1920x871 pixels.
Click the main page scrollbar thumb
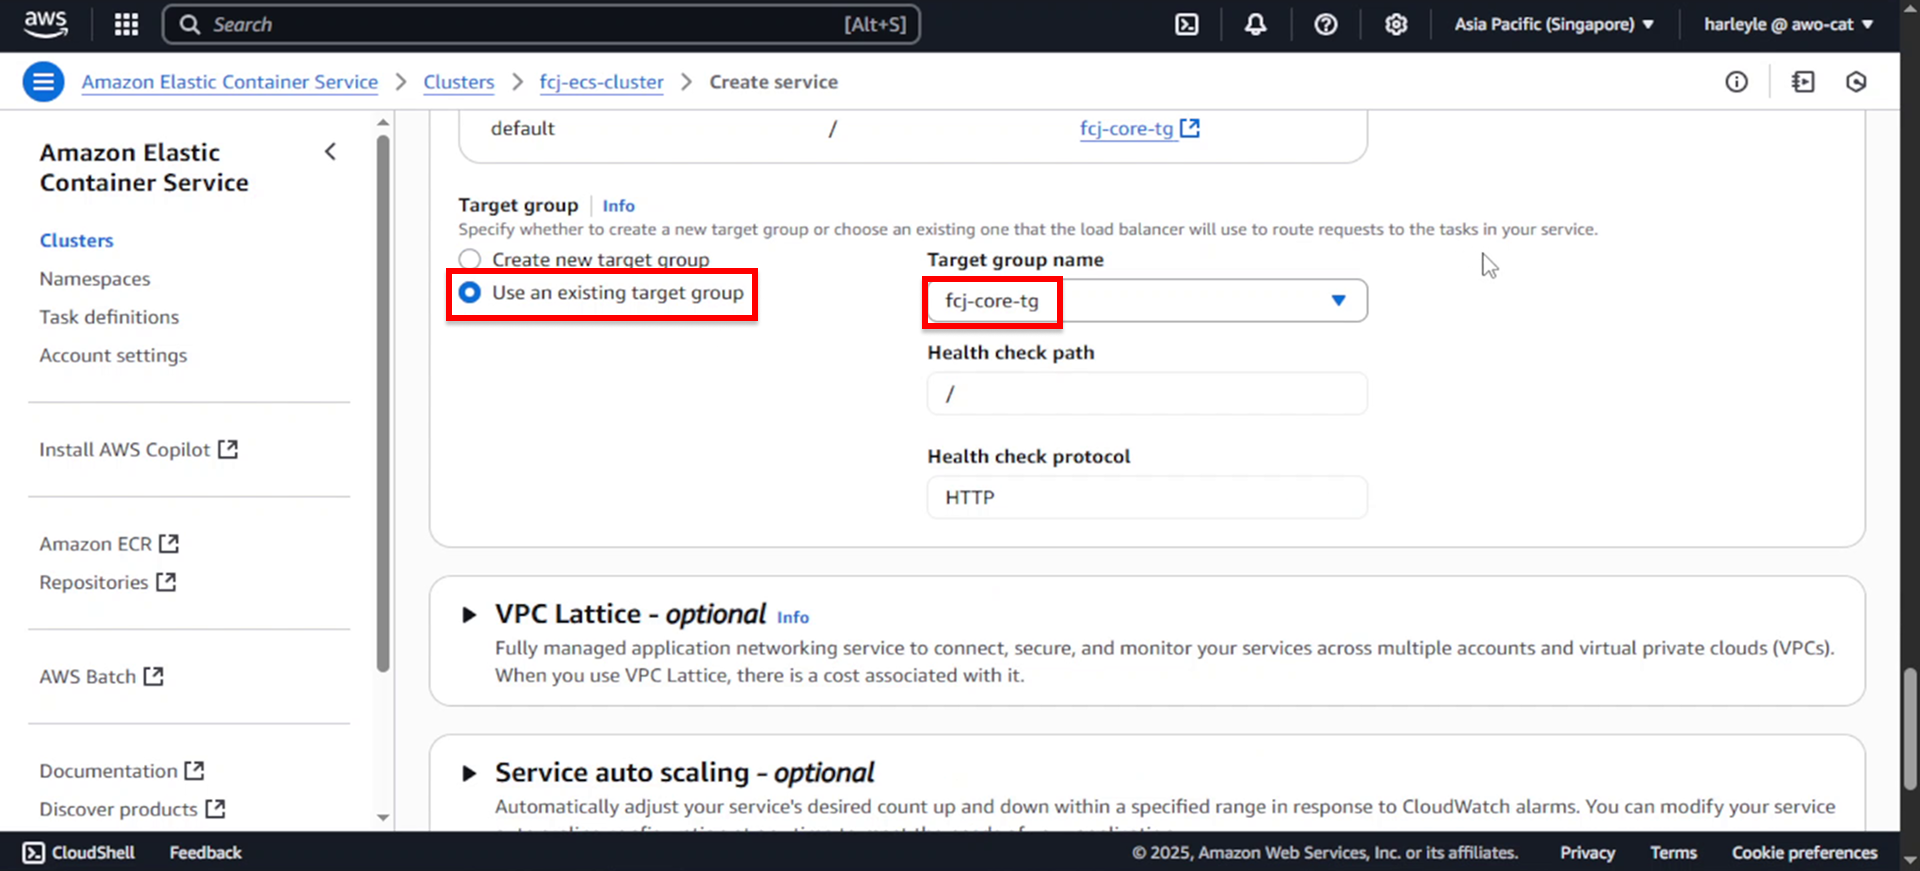[x=1910, y=728]
